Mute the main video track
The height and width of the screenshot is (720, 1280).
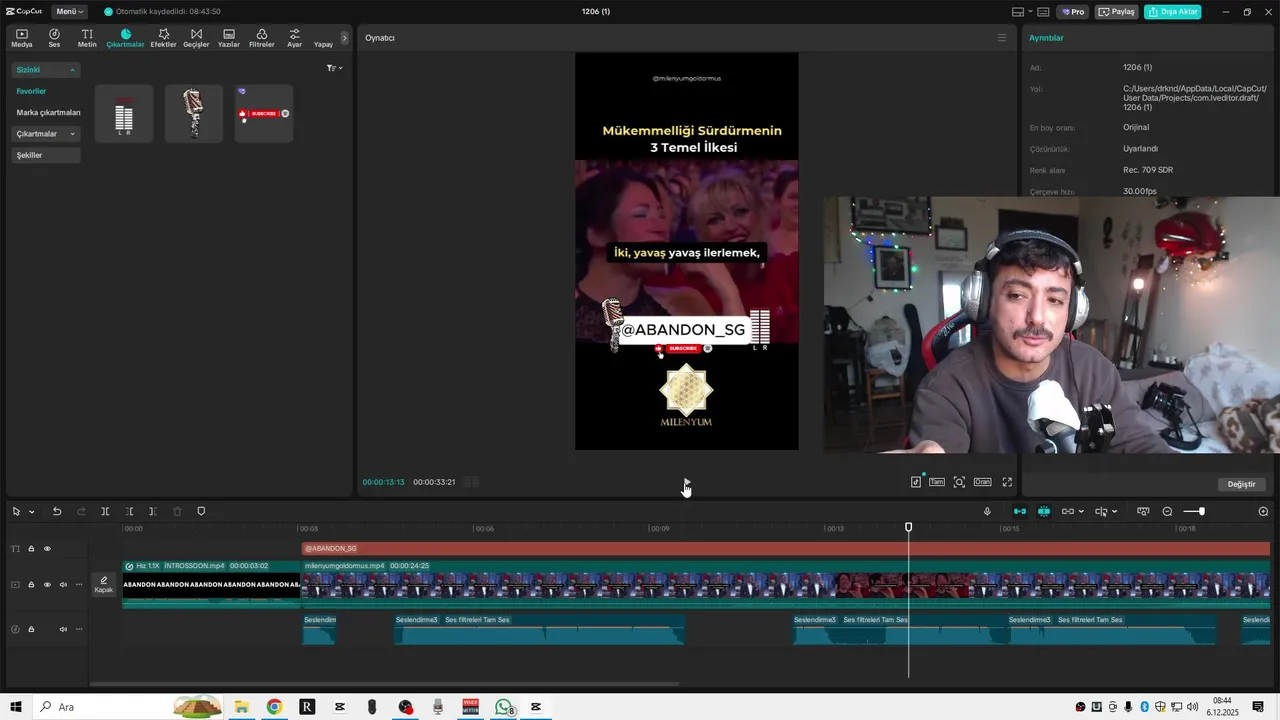[x=63, y=585]
